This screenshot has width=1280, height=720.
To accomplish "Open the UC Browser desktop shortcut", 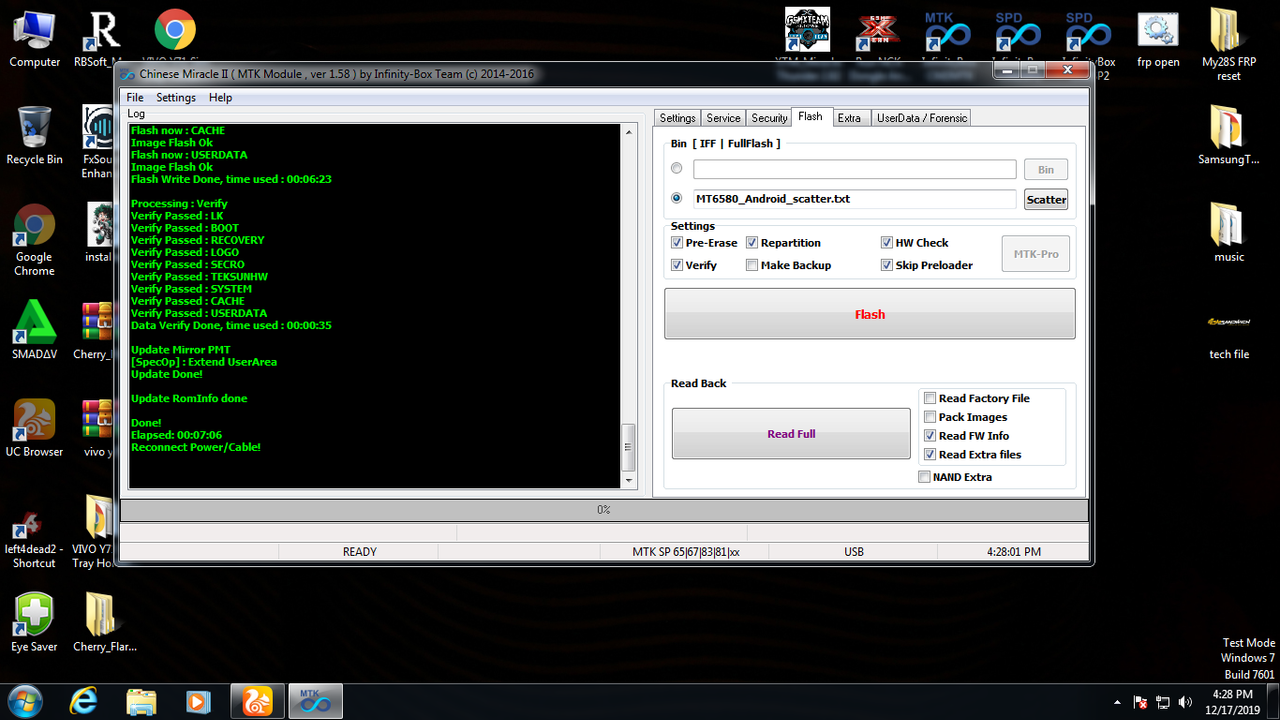I will click(x=34, y=428).
